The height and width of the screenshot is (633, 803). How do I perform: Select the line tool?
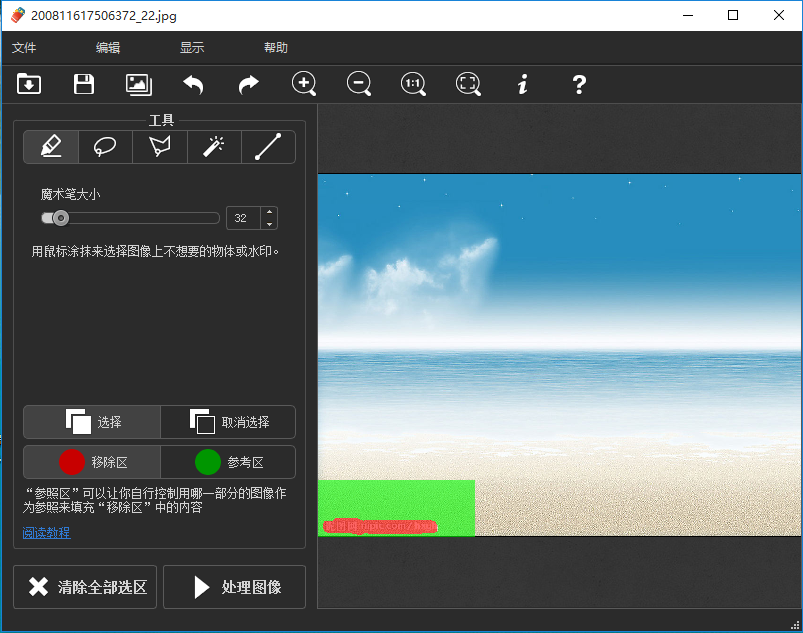[x=268, y=147]
